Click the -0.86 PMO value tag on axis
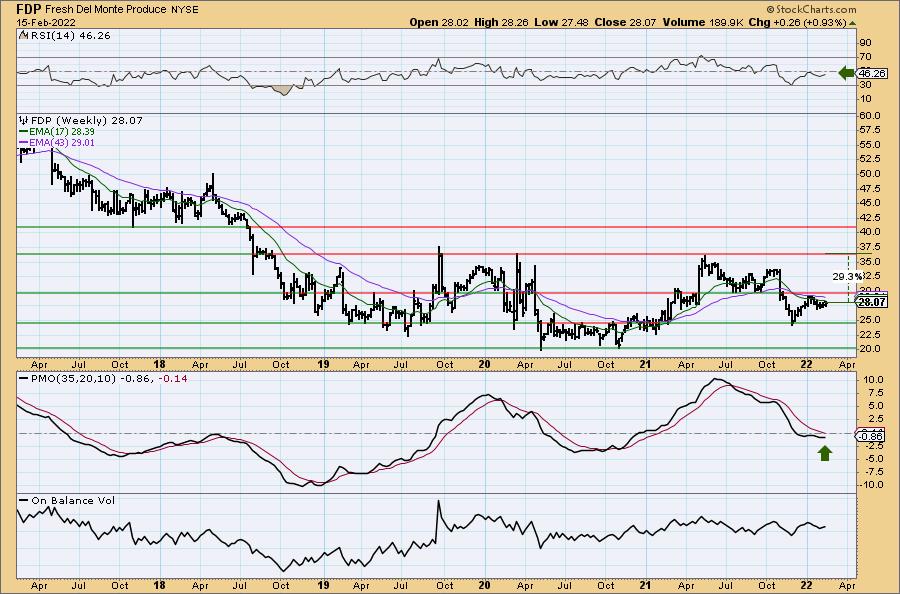The height and width of the screenshot is (594, 900). click(x=872, y=437)
